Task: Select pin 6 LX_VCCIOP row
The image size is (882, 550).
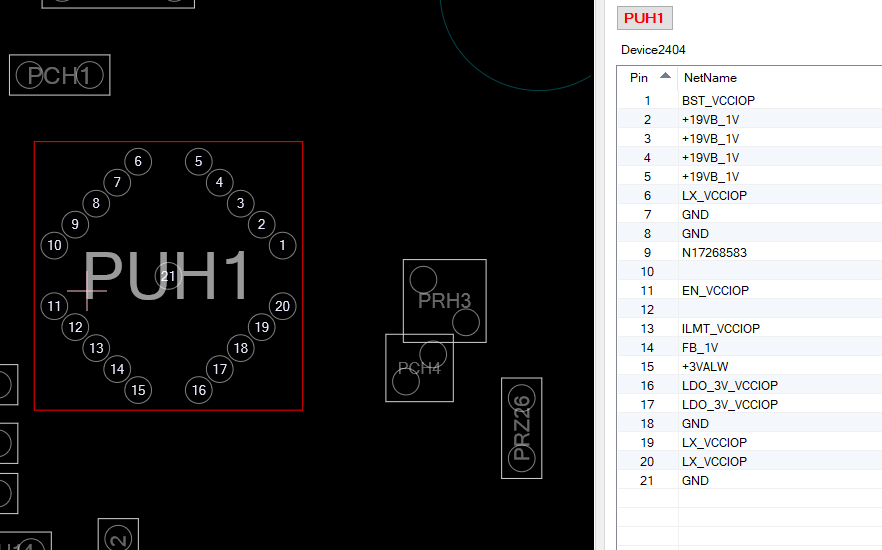Action: (750, 196)
